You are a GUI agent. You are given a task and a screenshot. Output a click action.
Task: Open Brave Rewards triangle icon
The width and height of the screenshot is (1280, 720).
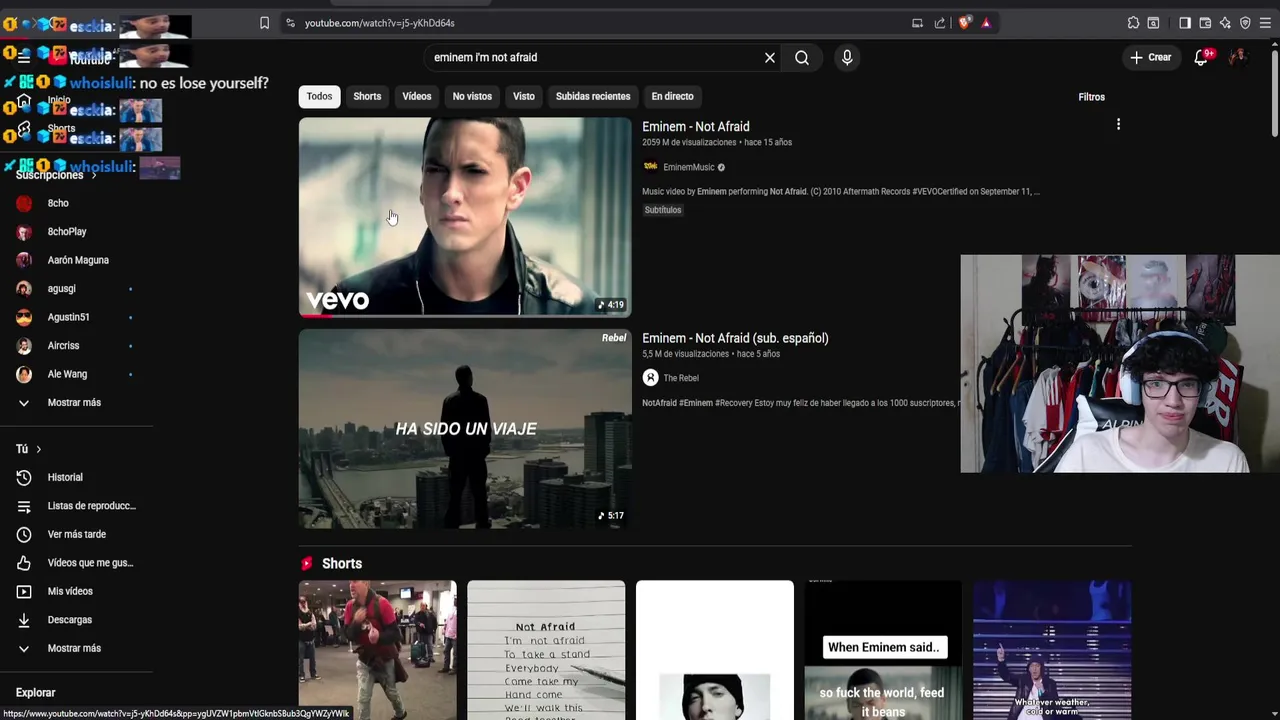[x=986, y=23]
